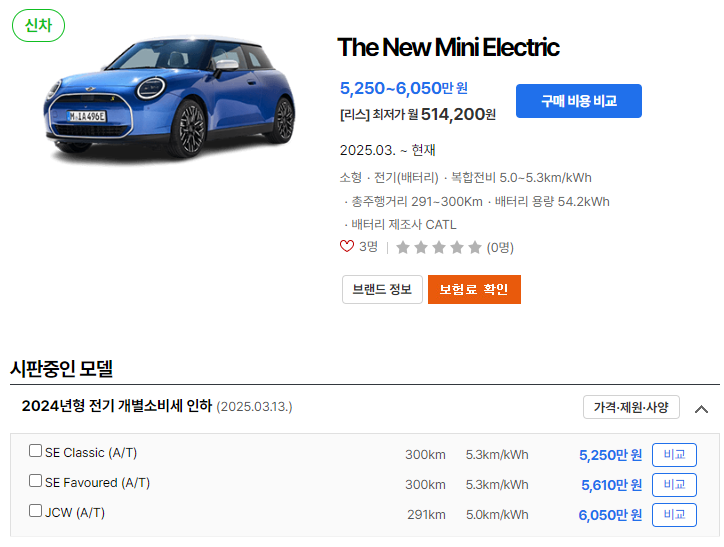This screenshot has height=547, width=724.
Task: Select the third rating star
Action: point(439,248)
